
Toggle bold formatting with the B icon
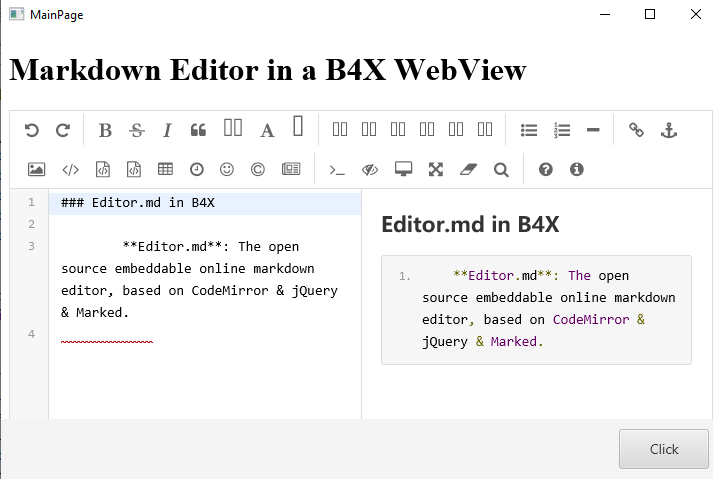(105, 131)
